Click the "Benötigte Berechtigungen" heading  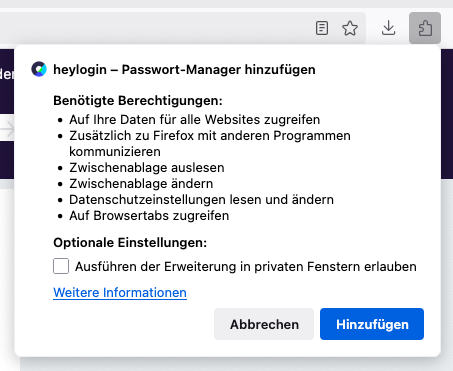tap(138, 100)
